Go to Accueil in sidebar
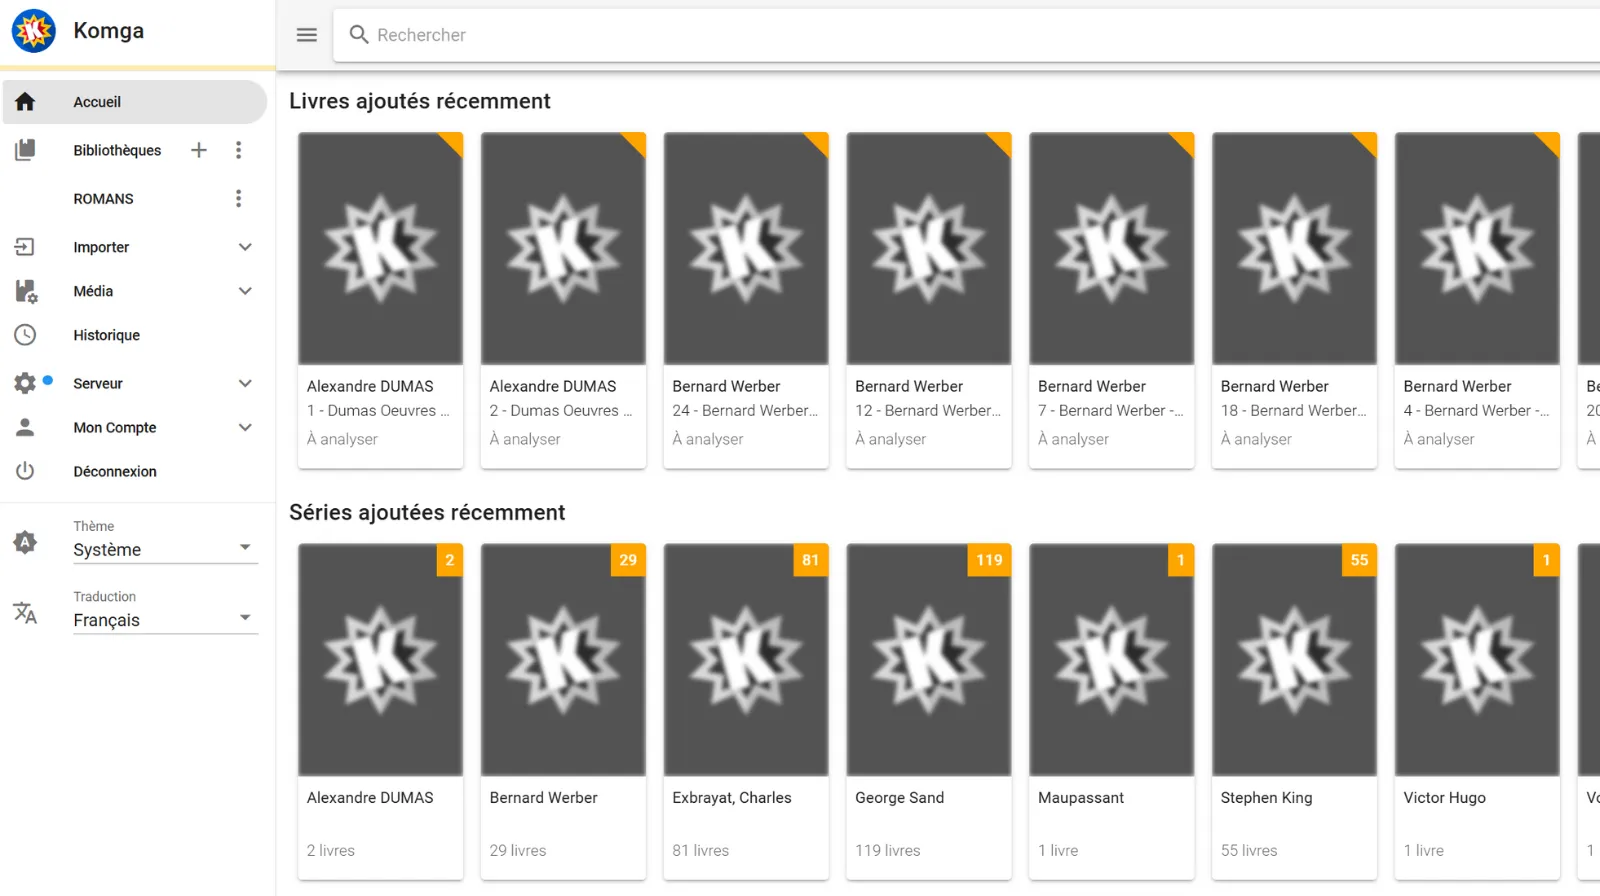This screenshot has width=1600, height=896. pos(97,102)
